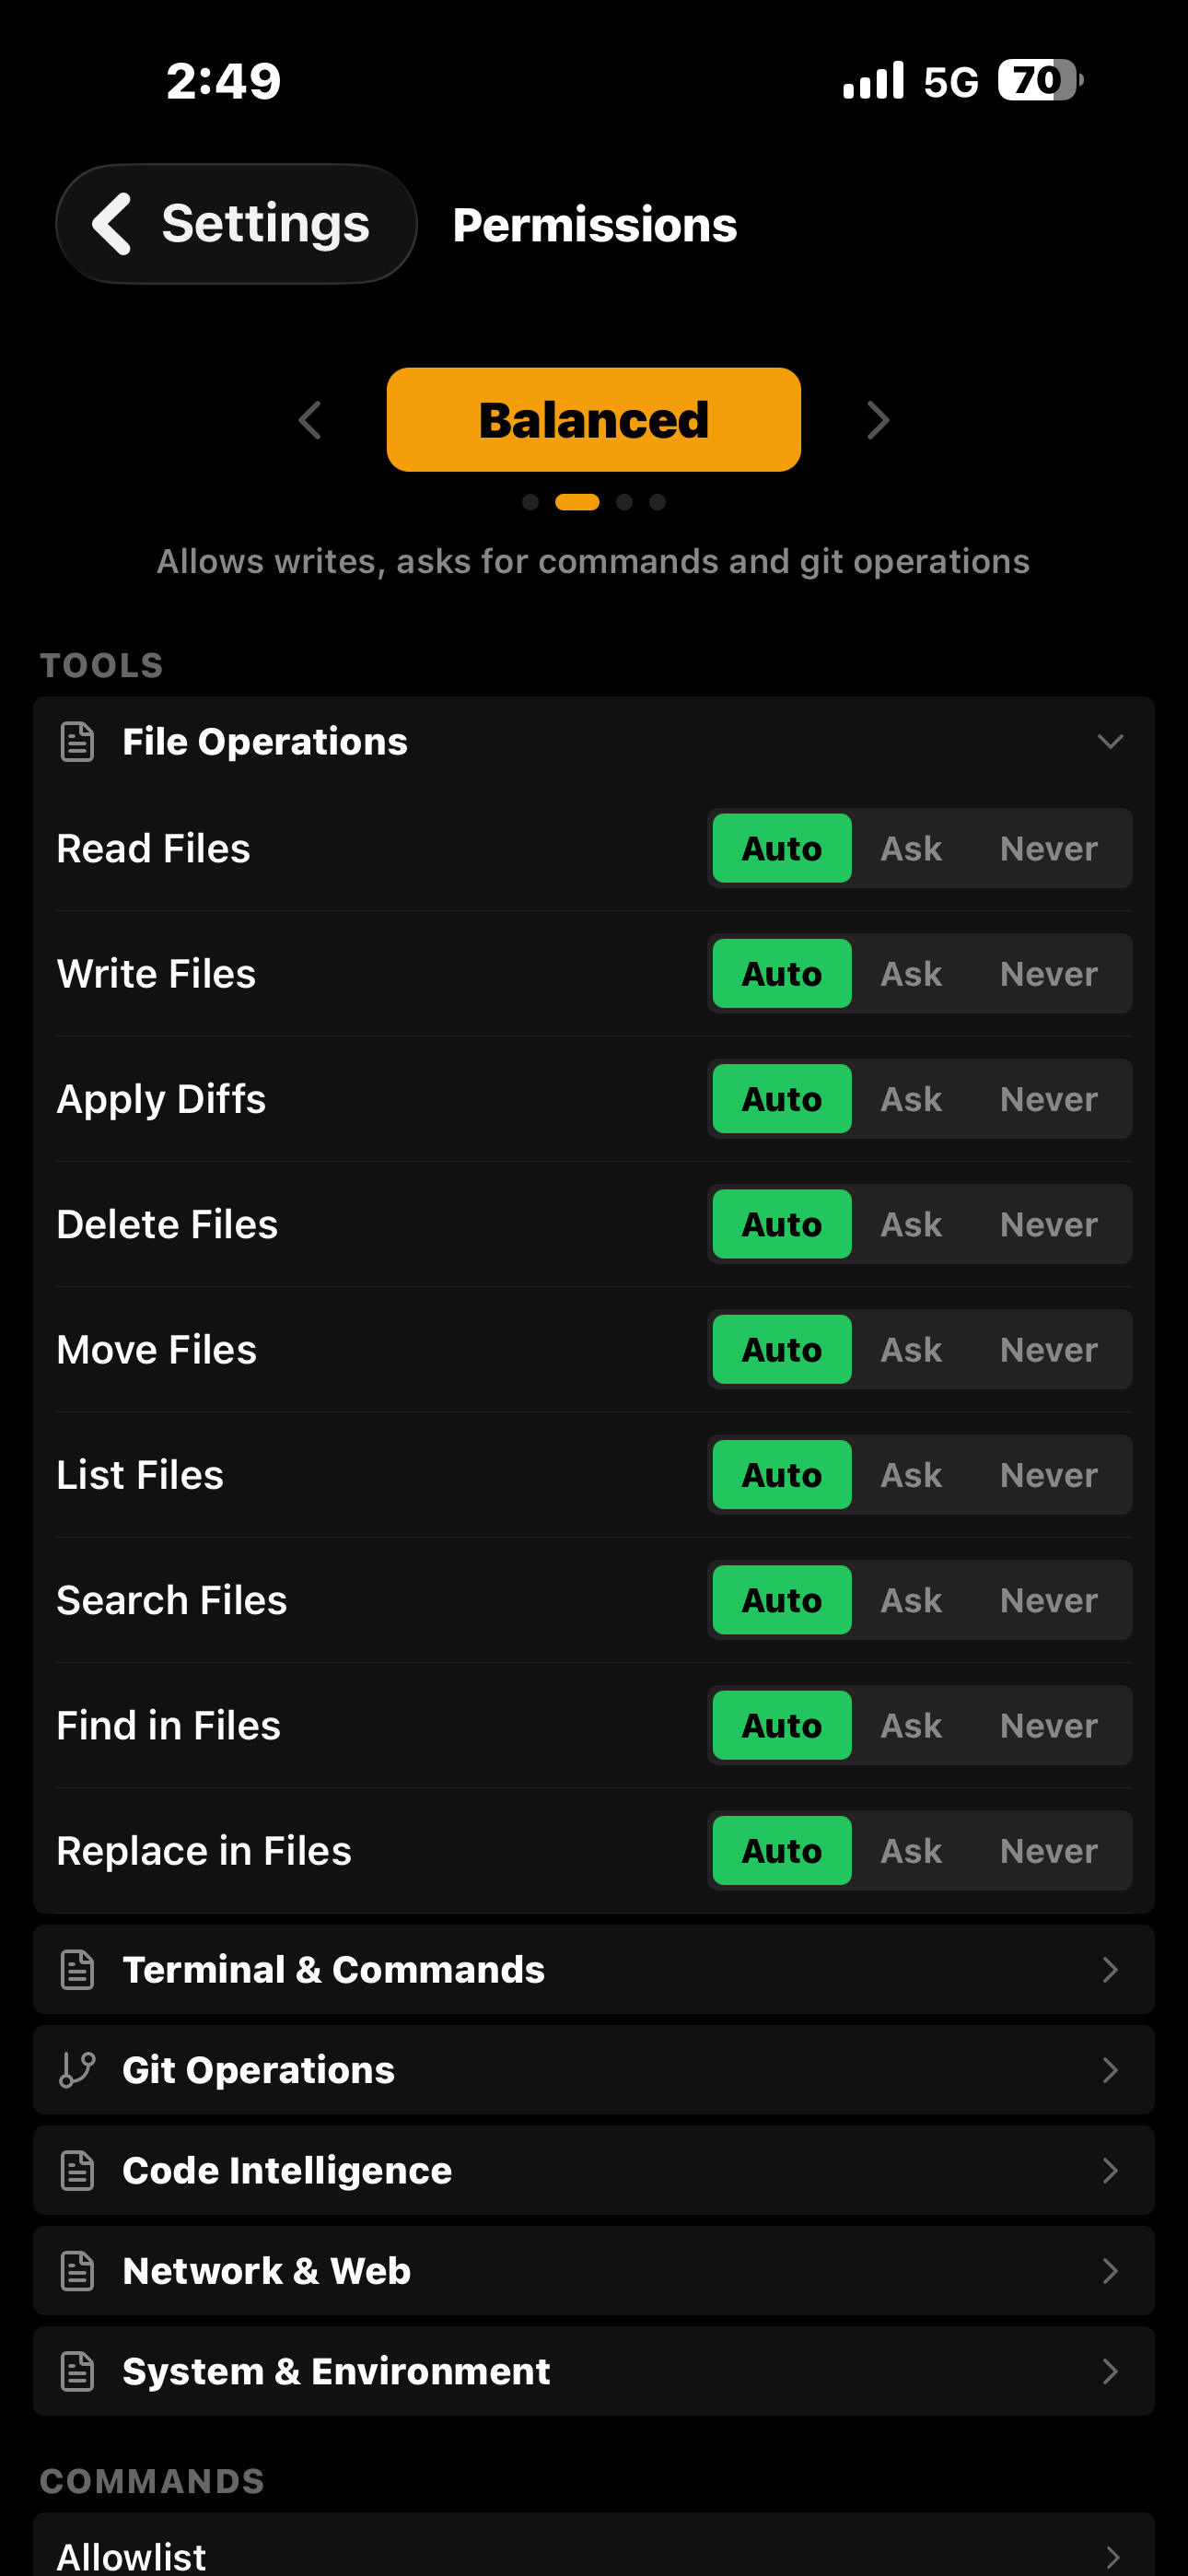Viewport: 1188px width, 2576px height.
Task: Expand the Terminal & Commands section
Action: [x=594, y=1970]
